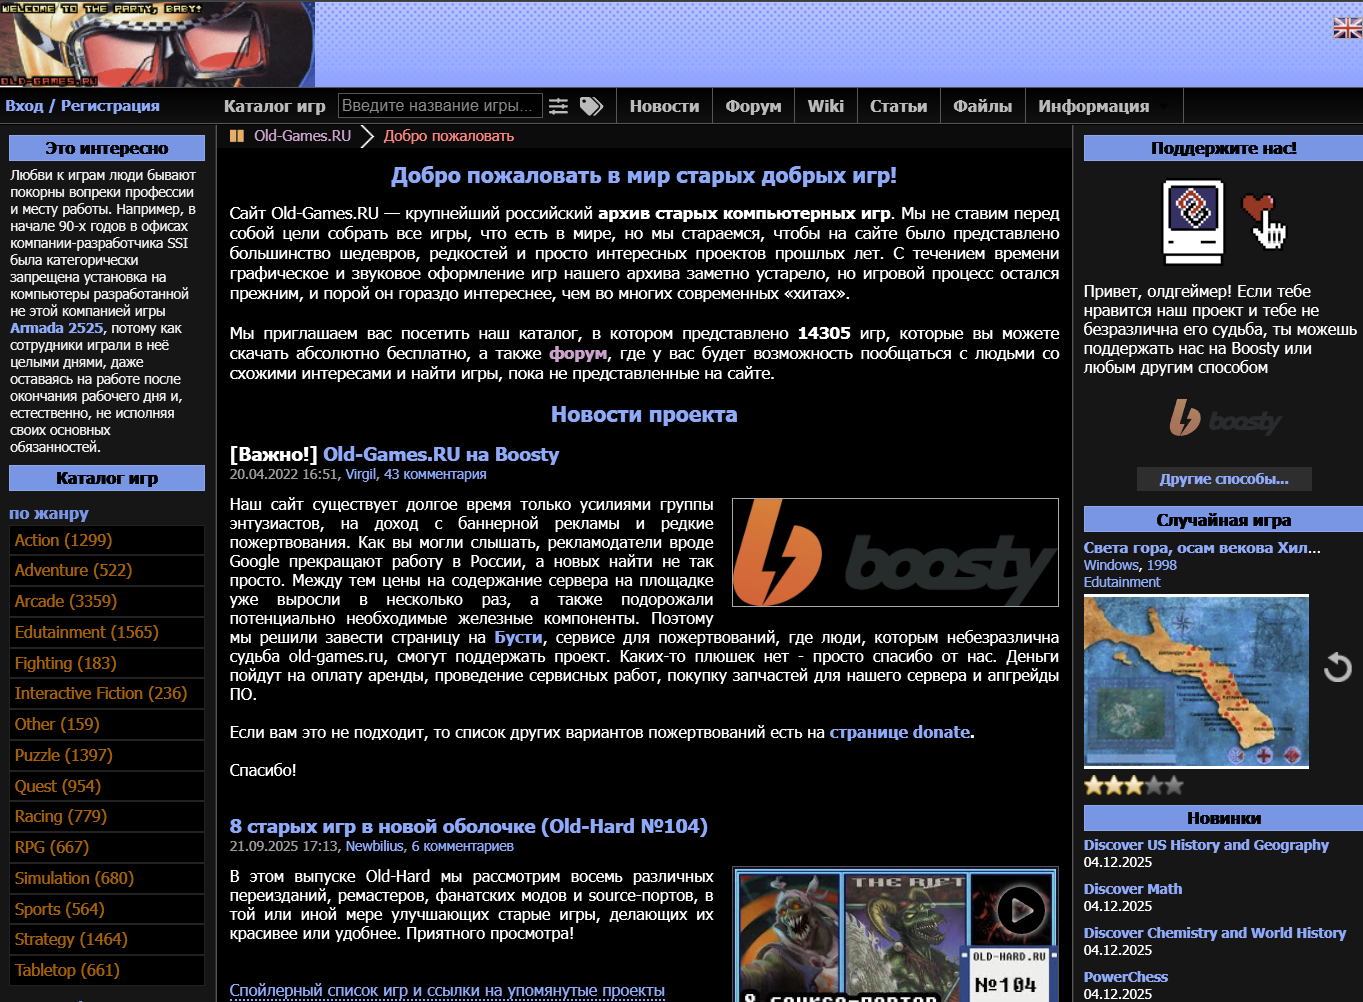Screen dimensions: 1363x1002
Task: Click the Boosty logo in support sidebar
Action: coord(1224,418)
